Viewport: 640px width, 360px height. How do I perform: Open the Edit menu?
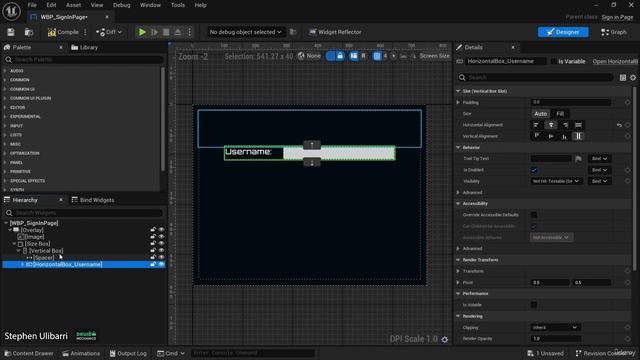tap(51, 5)
